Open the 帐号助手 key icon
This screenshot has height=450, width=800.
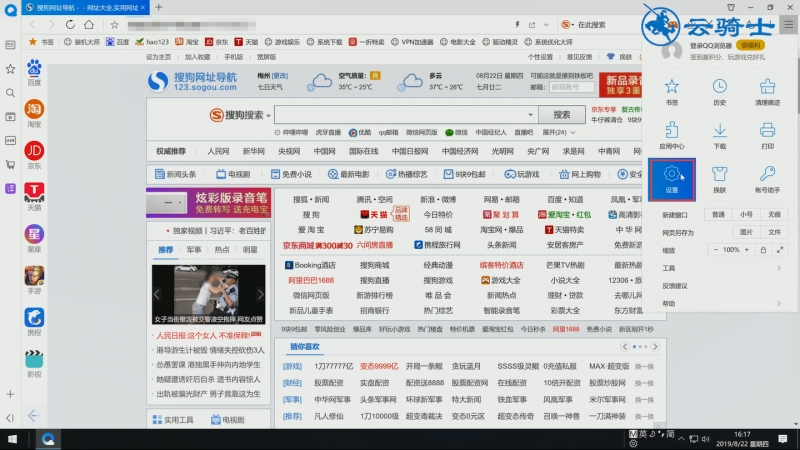(x=767, y=180)
